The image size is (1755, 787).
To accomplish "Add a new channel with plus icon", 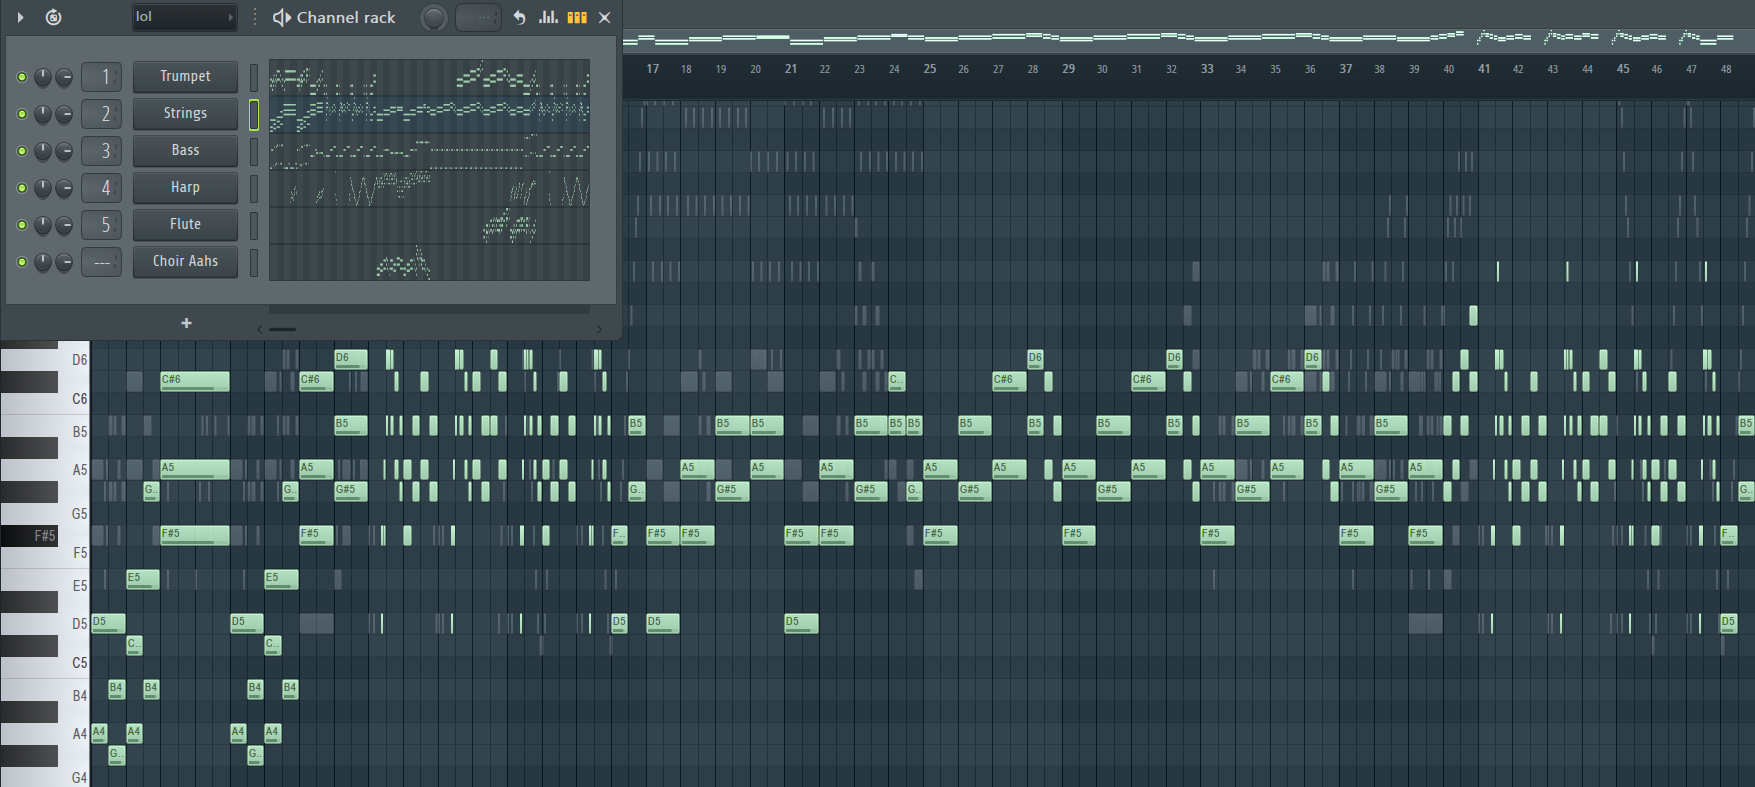I will (x=186, y=323).
